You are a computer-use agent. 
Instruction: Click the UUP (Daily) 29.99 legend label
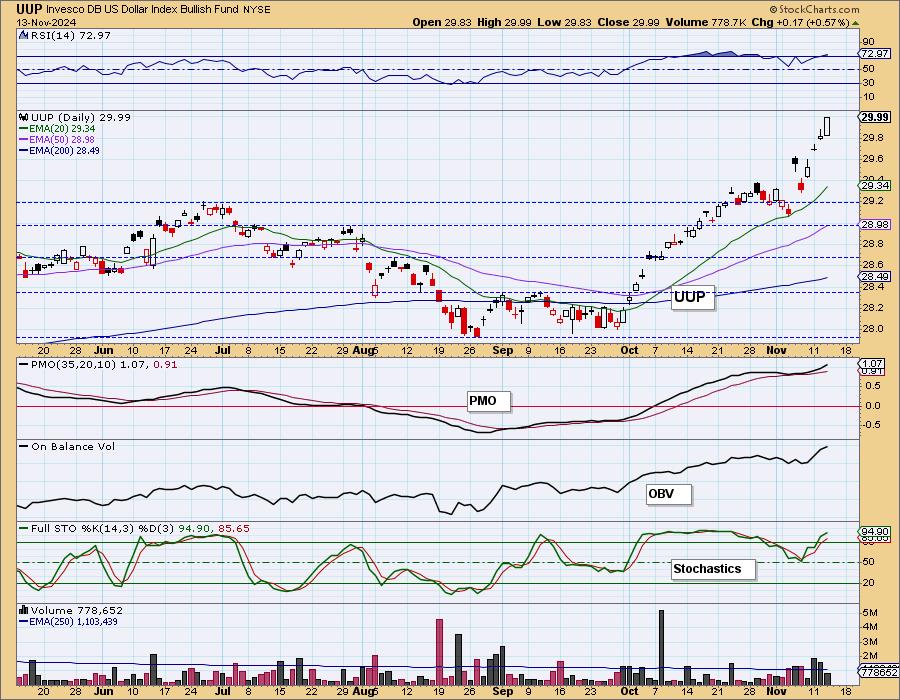81,117
